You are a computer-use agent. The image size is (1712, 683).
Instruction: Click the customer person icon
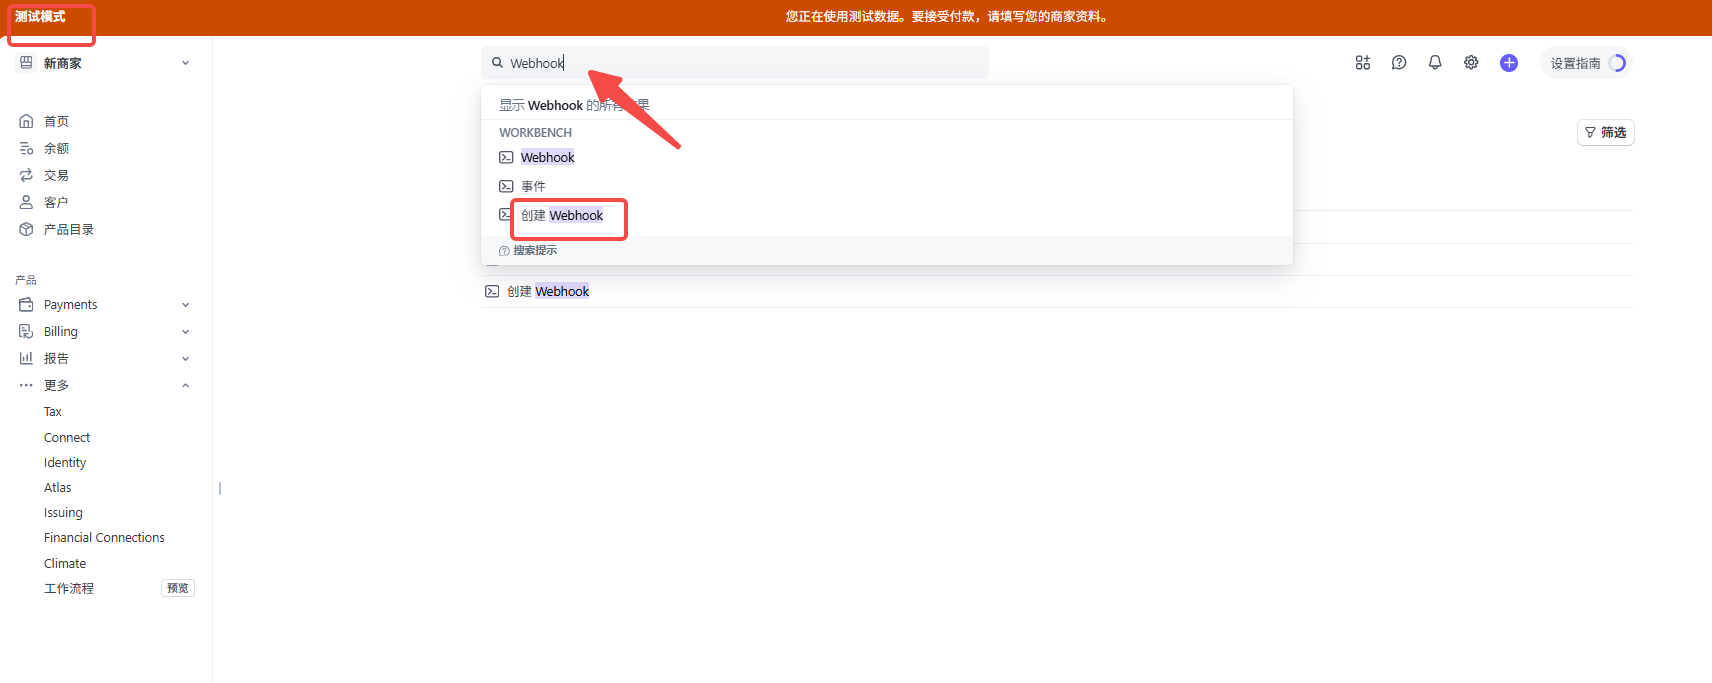(26, 202)
